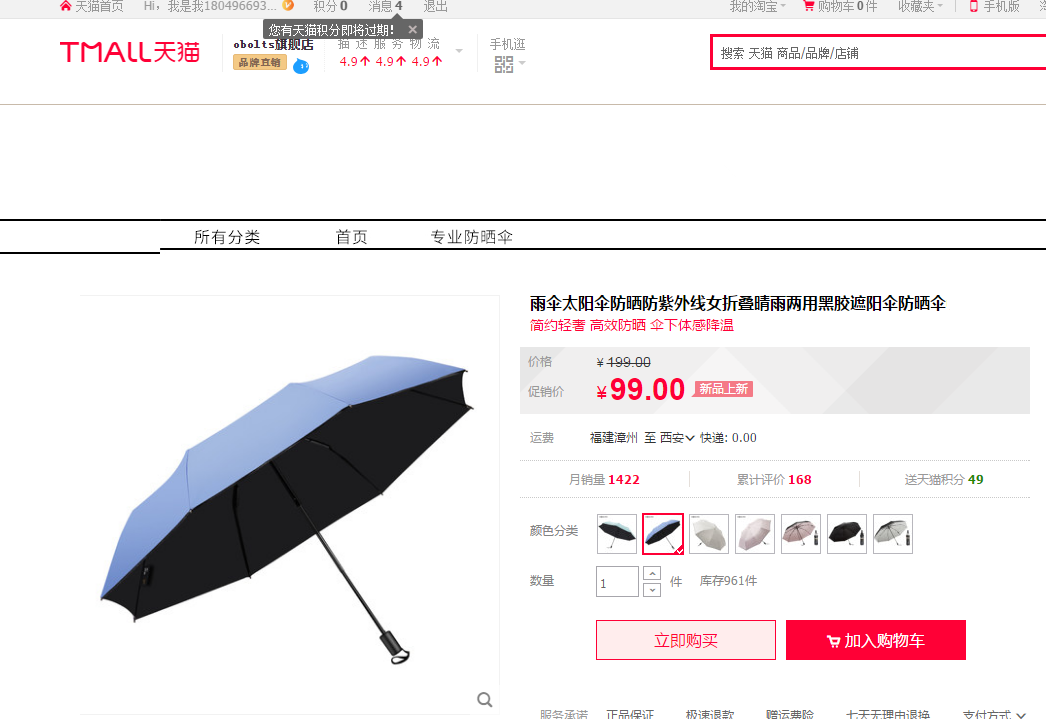Image resolution: width=1046 pixels, height=719 pixels.
Task: Select the solid black umbrella color option
Action: click(x=847, y=534)
